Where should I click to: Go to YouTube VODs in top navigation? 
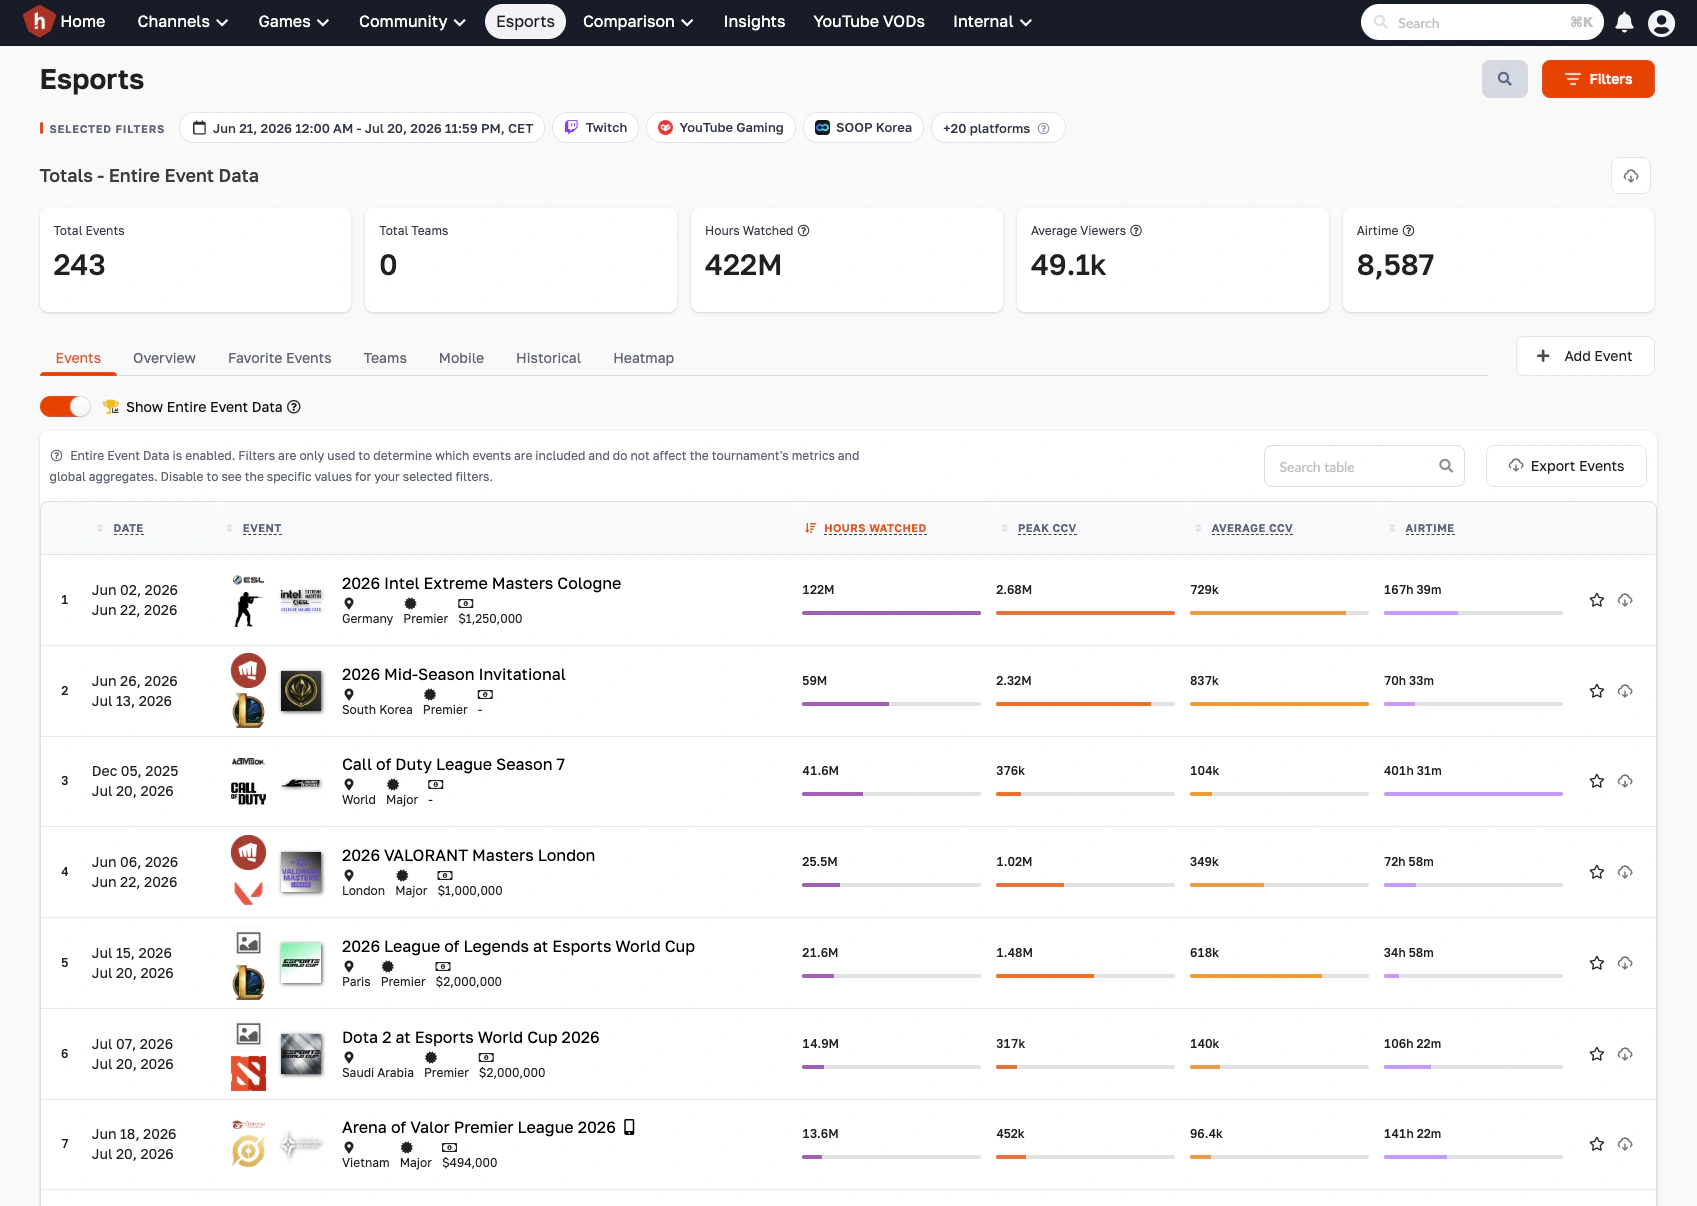point(869,22)
